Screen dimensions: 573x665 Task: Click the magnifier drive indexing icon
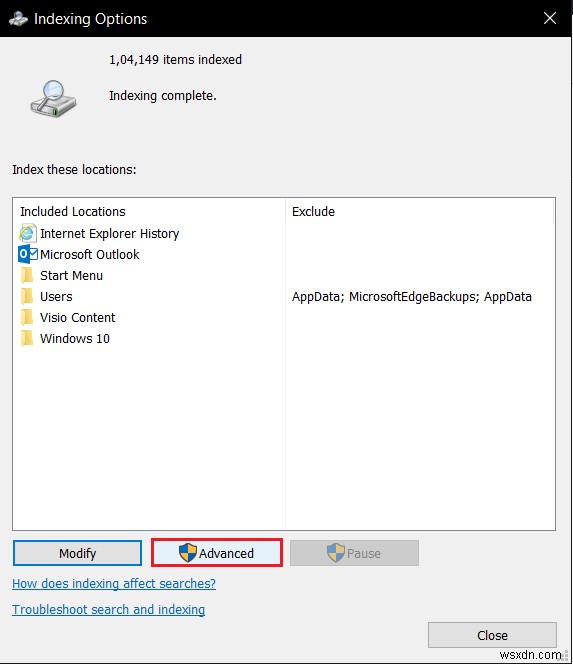tap(53, 99)
